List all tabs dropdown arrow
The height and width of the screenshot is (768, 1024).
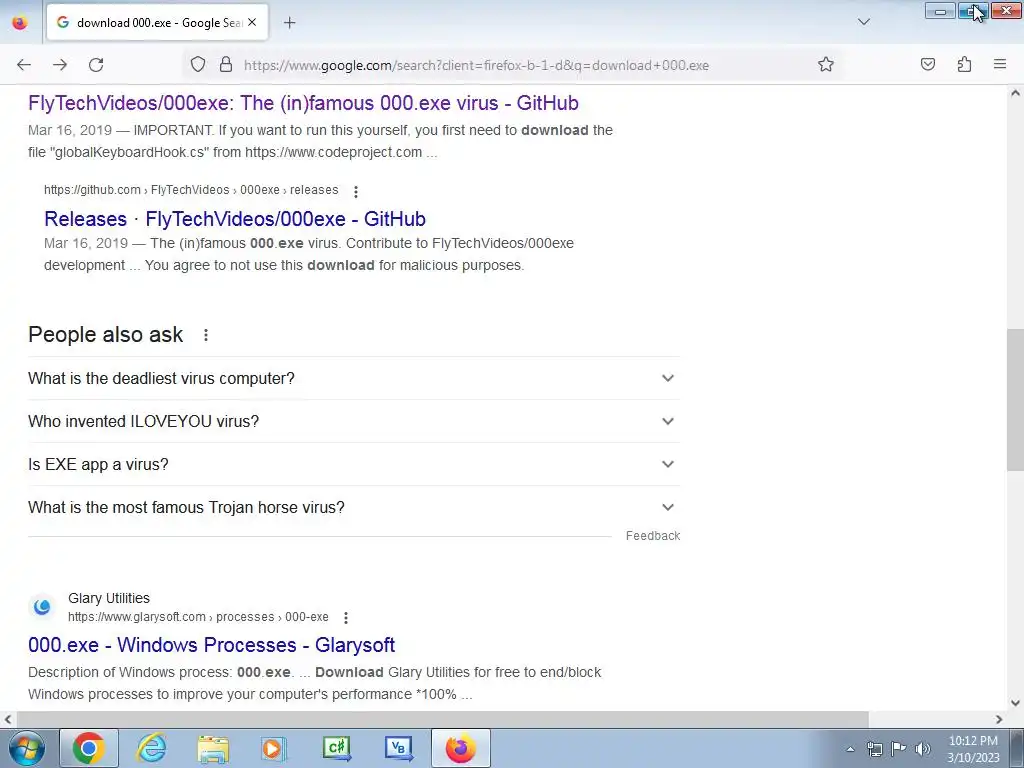(x=864, y=22)
